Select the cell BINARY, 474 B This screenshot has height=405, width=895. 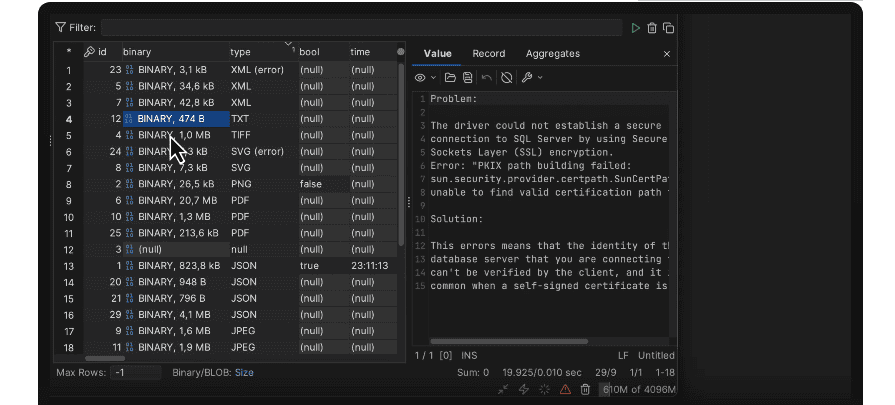click(176, 119)
